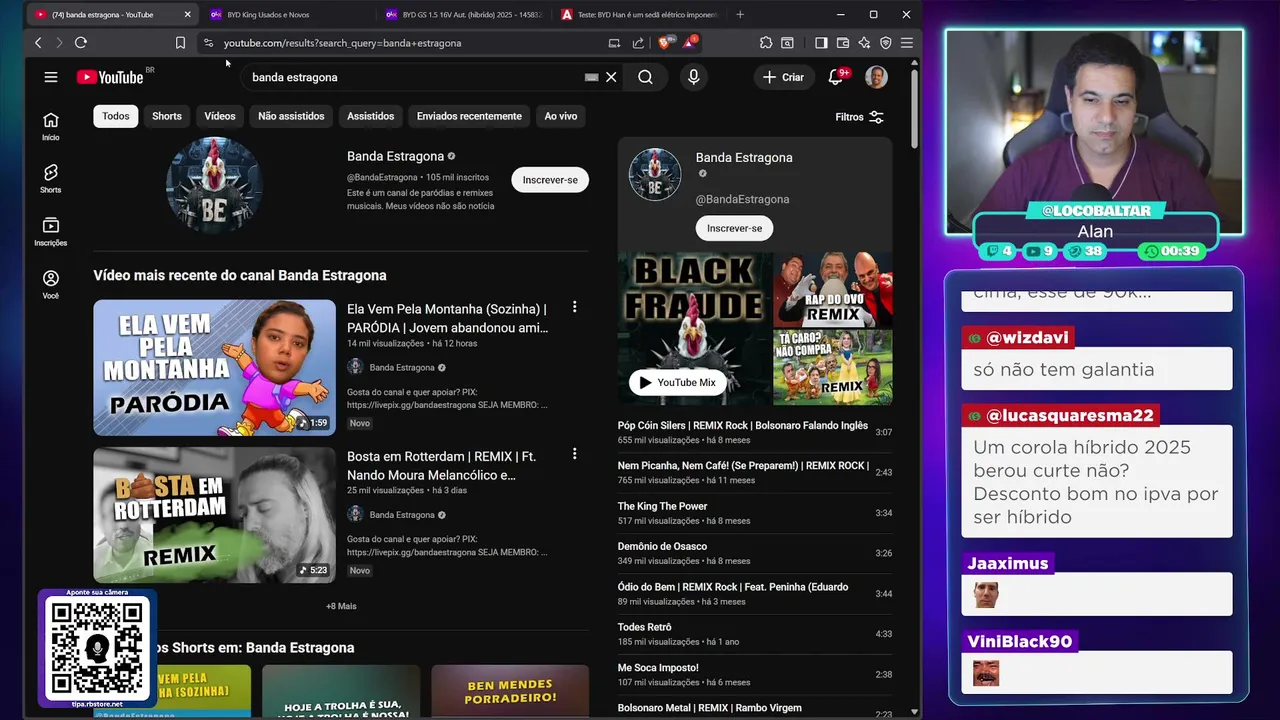Expand the +8 Mais videos link

[x=341, y=606]
